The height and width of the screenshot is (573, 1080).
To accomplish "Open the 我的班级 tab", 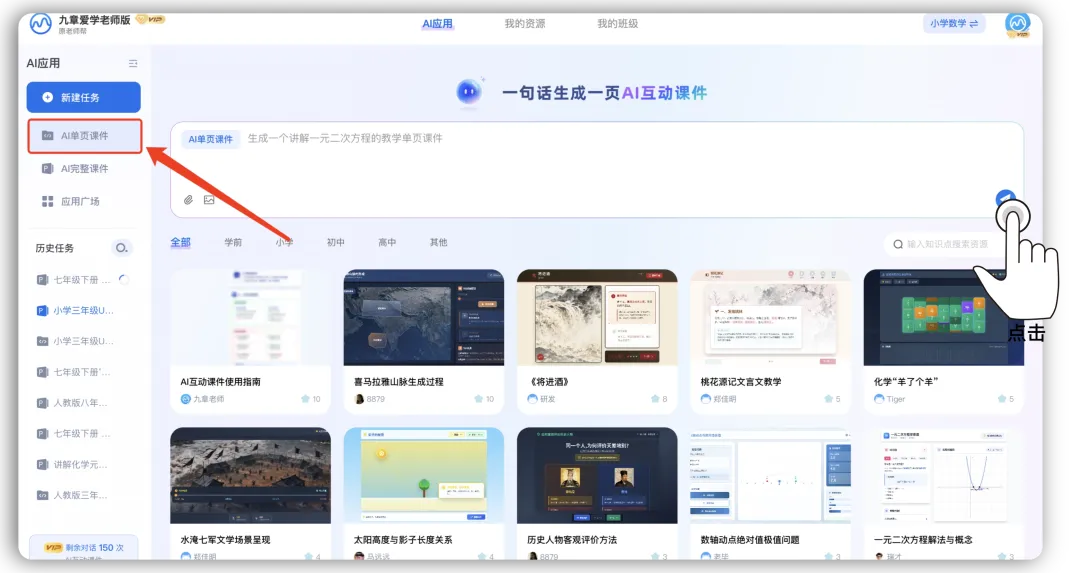I will (x=618, y=23).
